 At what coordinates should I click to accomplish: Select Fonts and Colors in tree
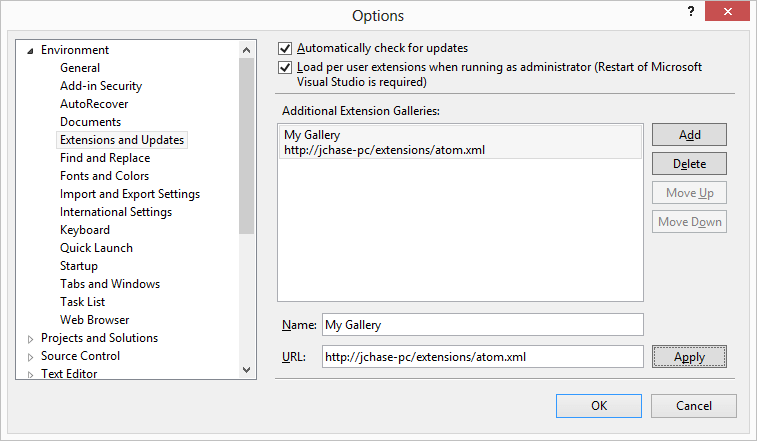(104, 176)
